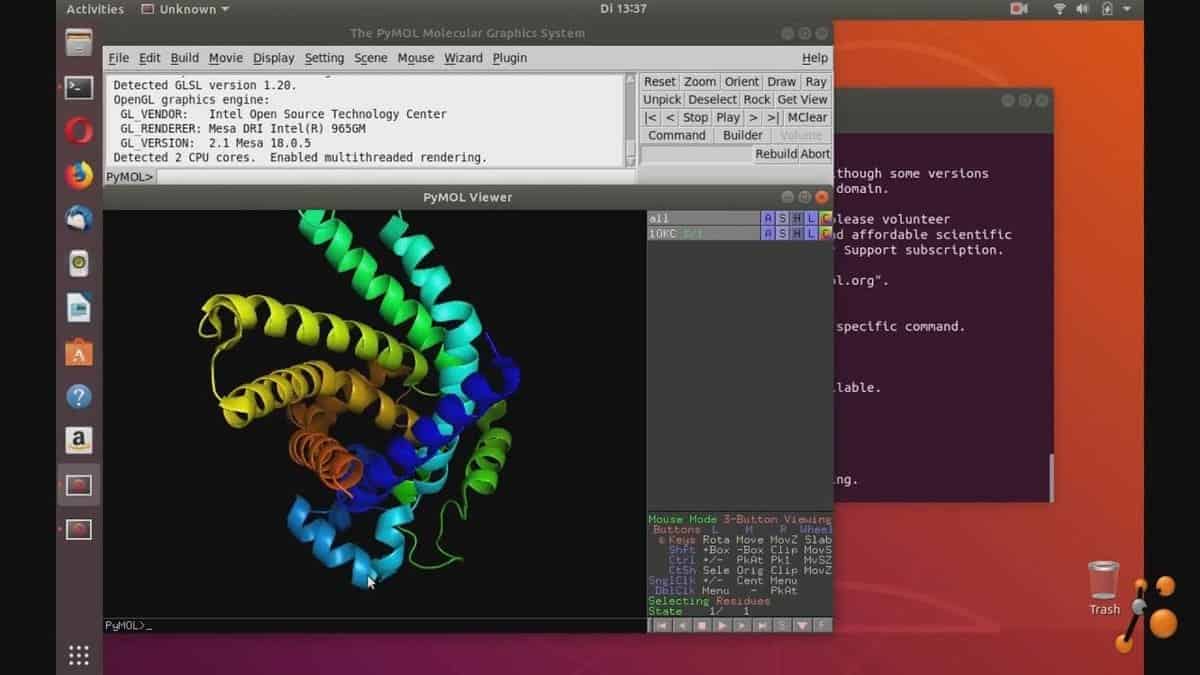The height and width of the screenshot is (675, 1200).
Task: Open H hide menu for 1OKC
Action: pyautogui.click(x=797, y=233)
